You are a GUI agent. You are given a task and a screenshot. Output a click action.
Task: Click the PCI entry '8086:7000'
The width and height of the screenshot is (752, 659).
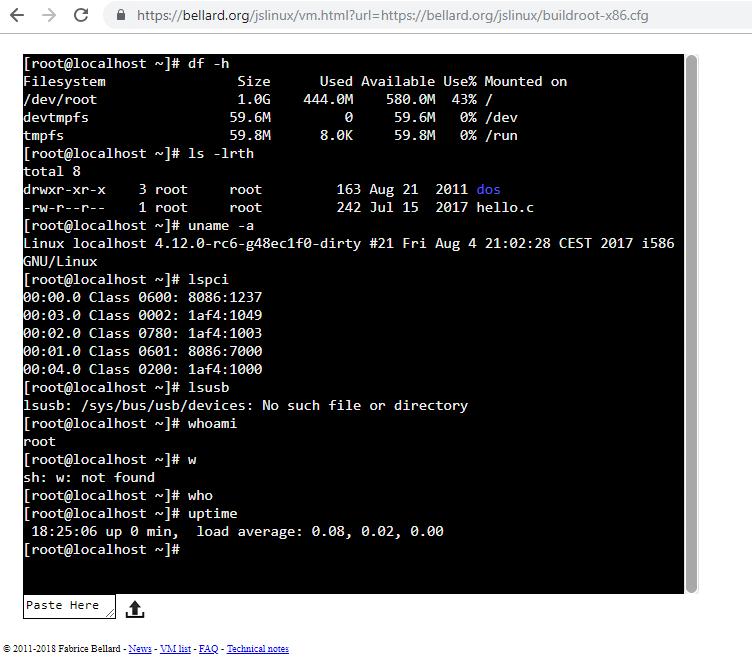coord(225,351)
